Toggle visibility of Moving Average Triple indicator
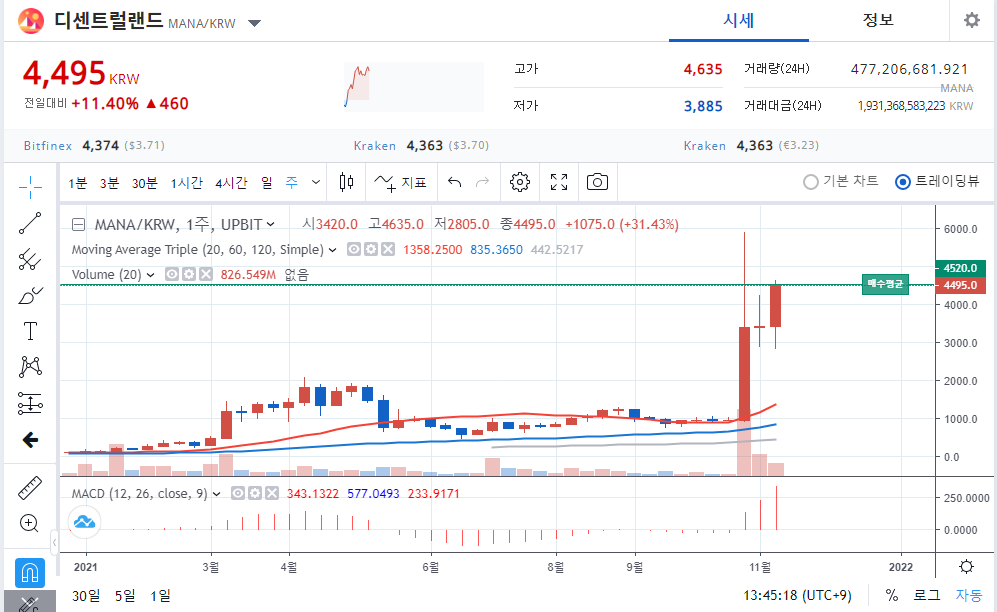 (354, 249)
